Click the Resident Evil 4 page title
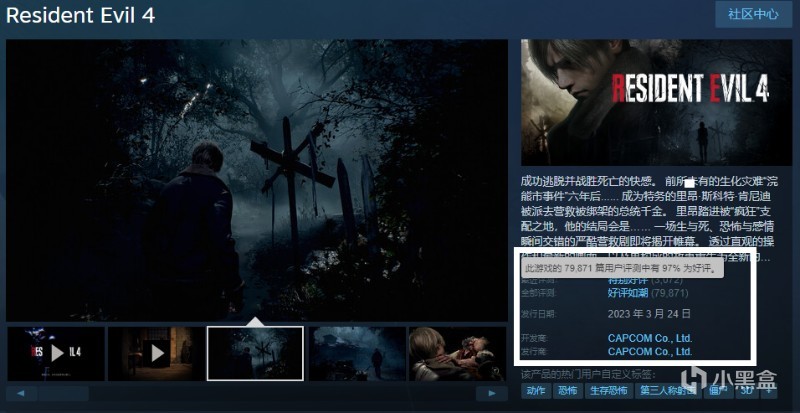 point(80,15)
